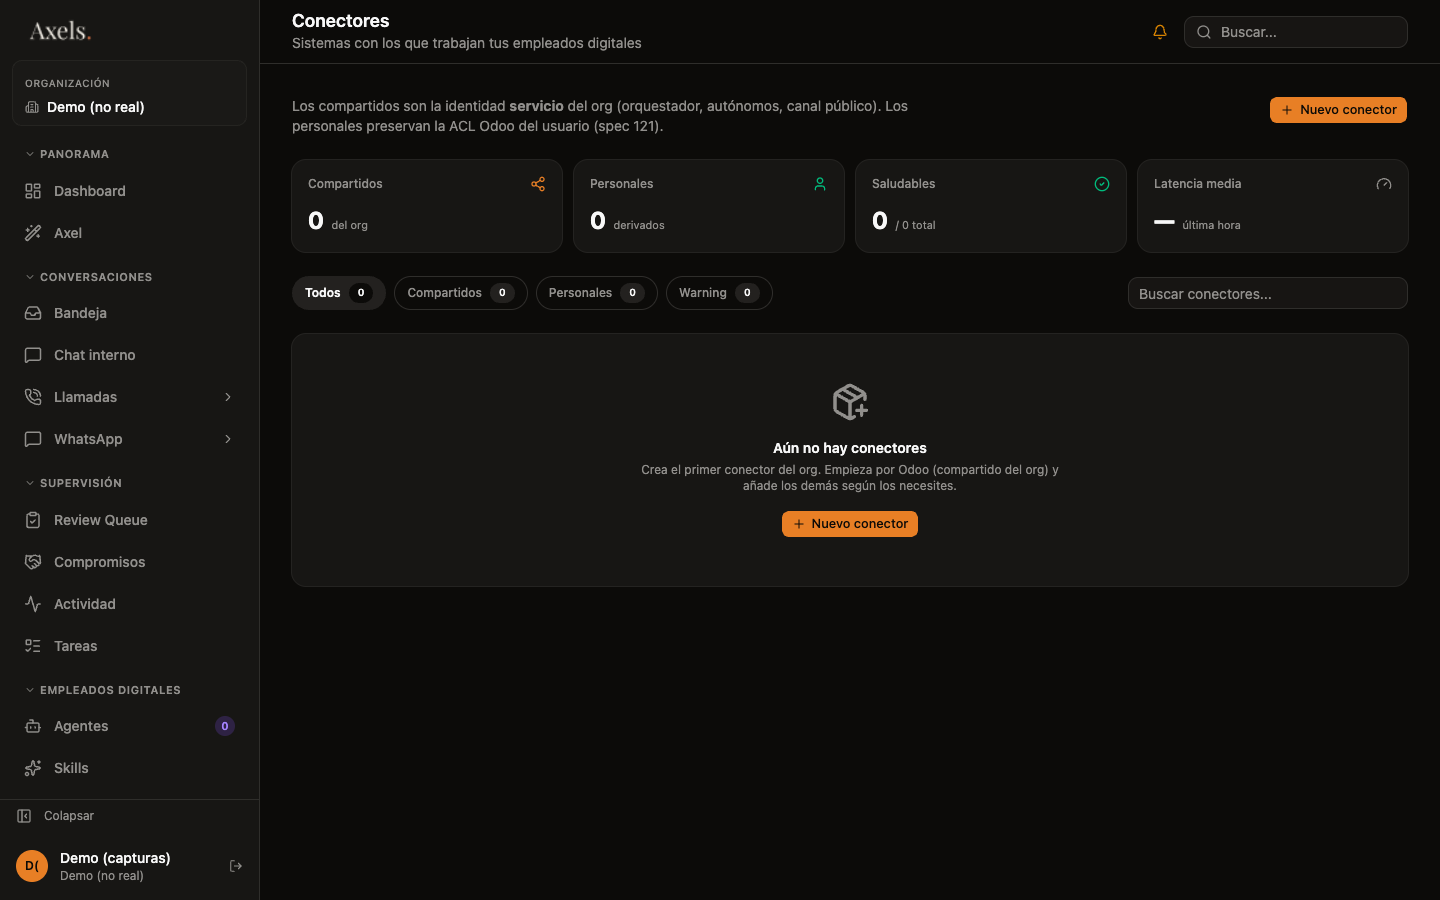Click the check circle icon on Saludables card
Image resolution: width=1440 pixels, height=900 pixels.
(1102, 184)
